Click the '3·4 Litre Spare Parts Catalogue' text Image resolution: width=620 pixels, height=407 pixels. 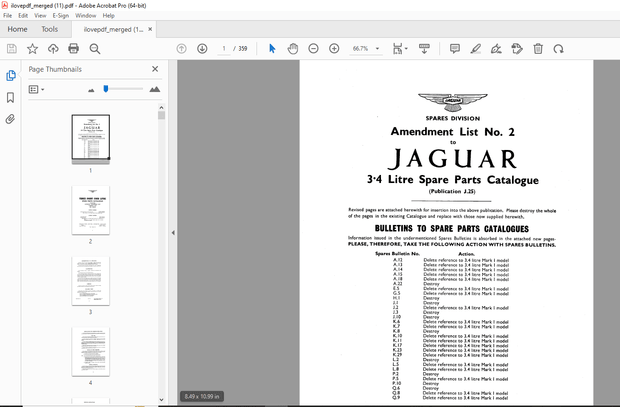coord(453,180)
